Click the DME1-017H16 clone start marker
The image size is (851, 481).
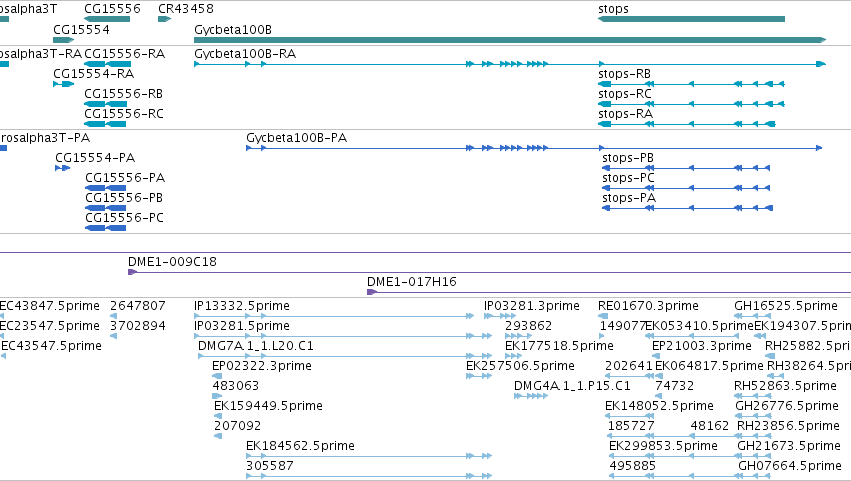(371, 292)
